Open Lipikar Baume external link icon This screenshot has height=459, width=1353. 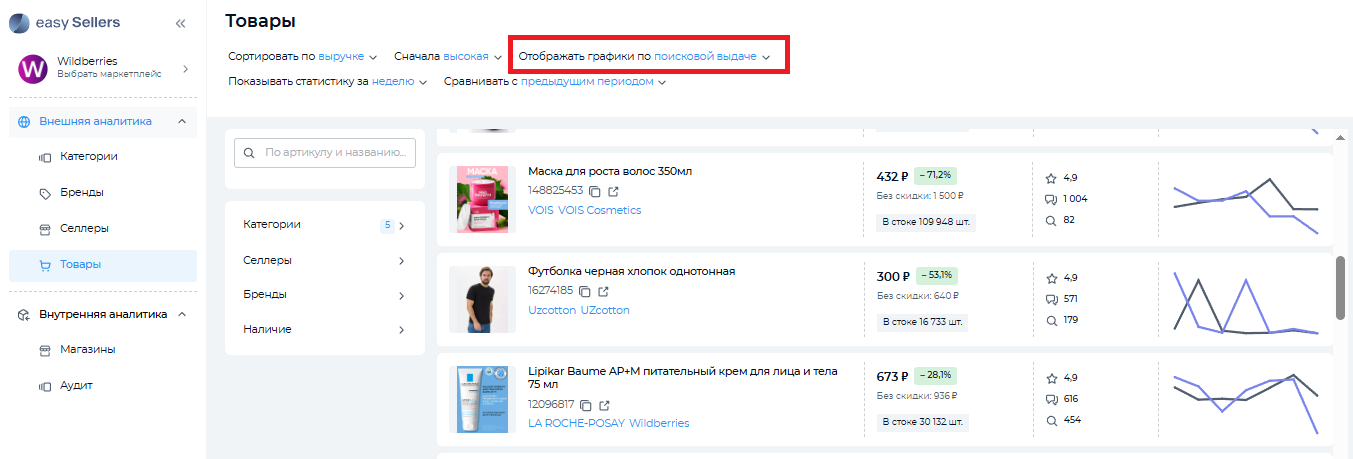605,405
